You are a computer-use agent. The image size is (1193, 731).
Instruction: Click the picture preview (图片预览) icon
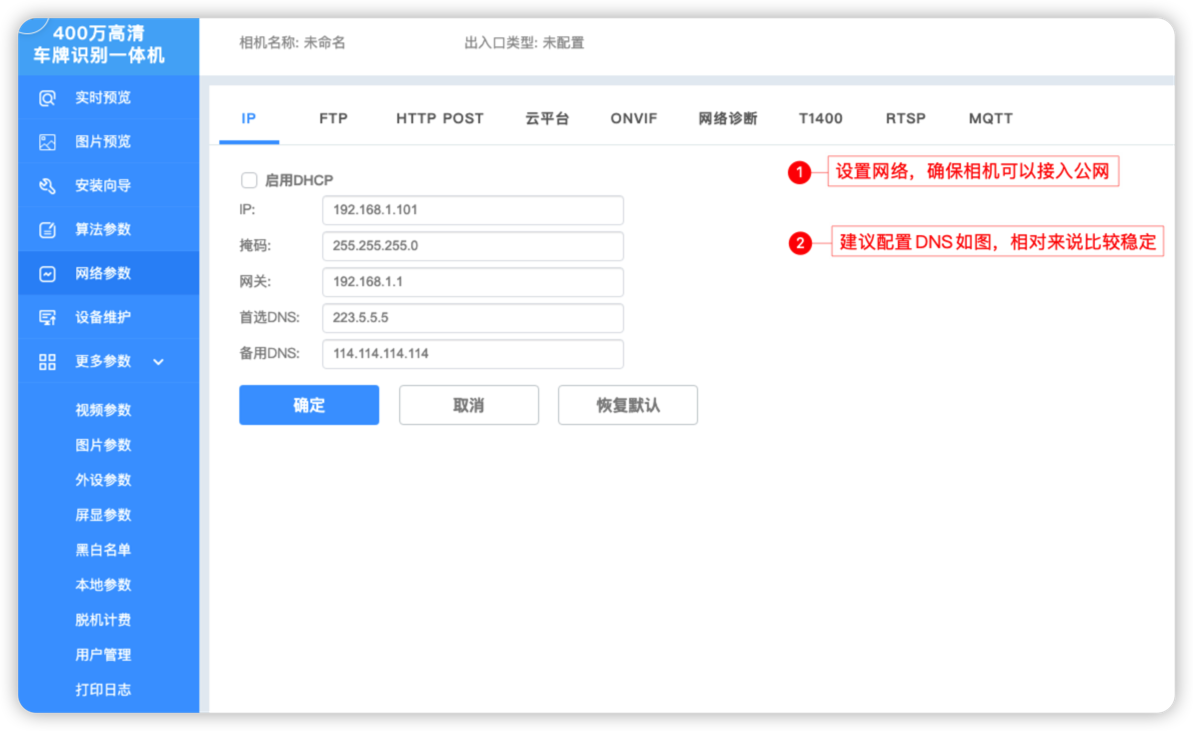47,142
